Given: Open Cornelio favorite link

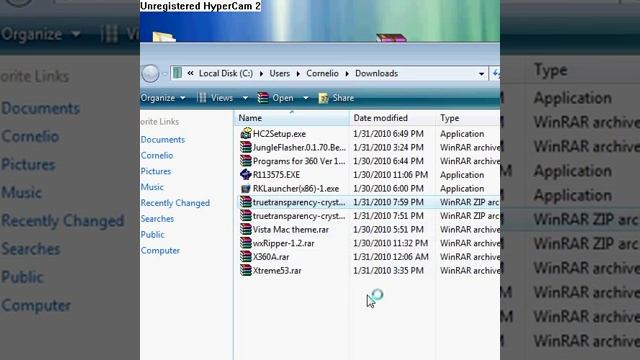Looking at the screenshot, I should [x=157, y=156].
